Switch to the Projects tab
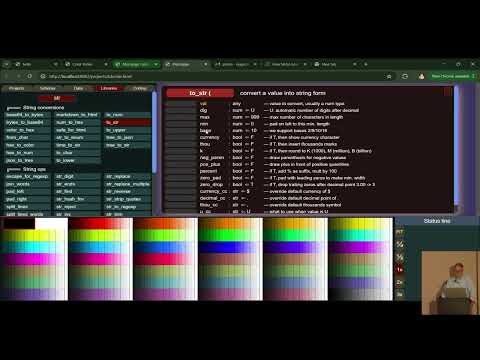Viewport: 480px width, 360px height. coord(16,88)
